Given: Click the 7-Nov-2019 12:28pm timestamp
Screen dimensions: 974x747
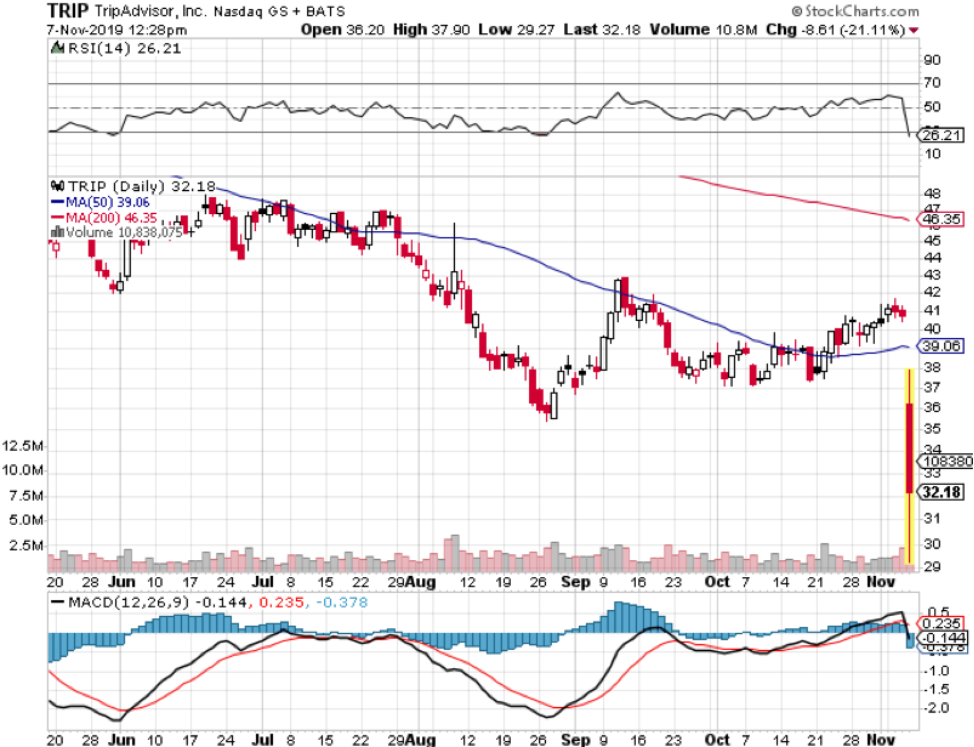Looking at the screenshot, I should (x=117, y=30).
